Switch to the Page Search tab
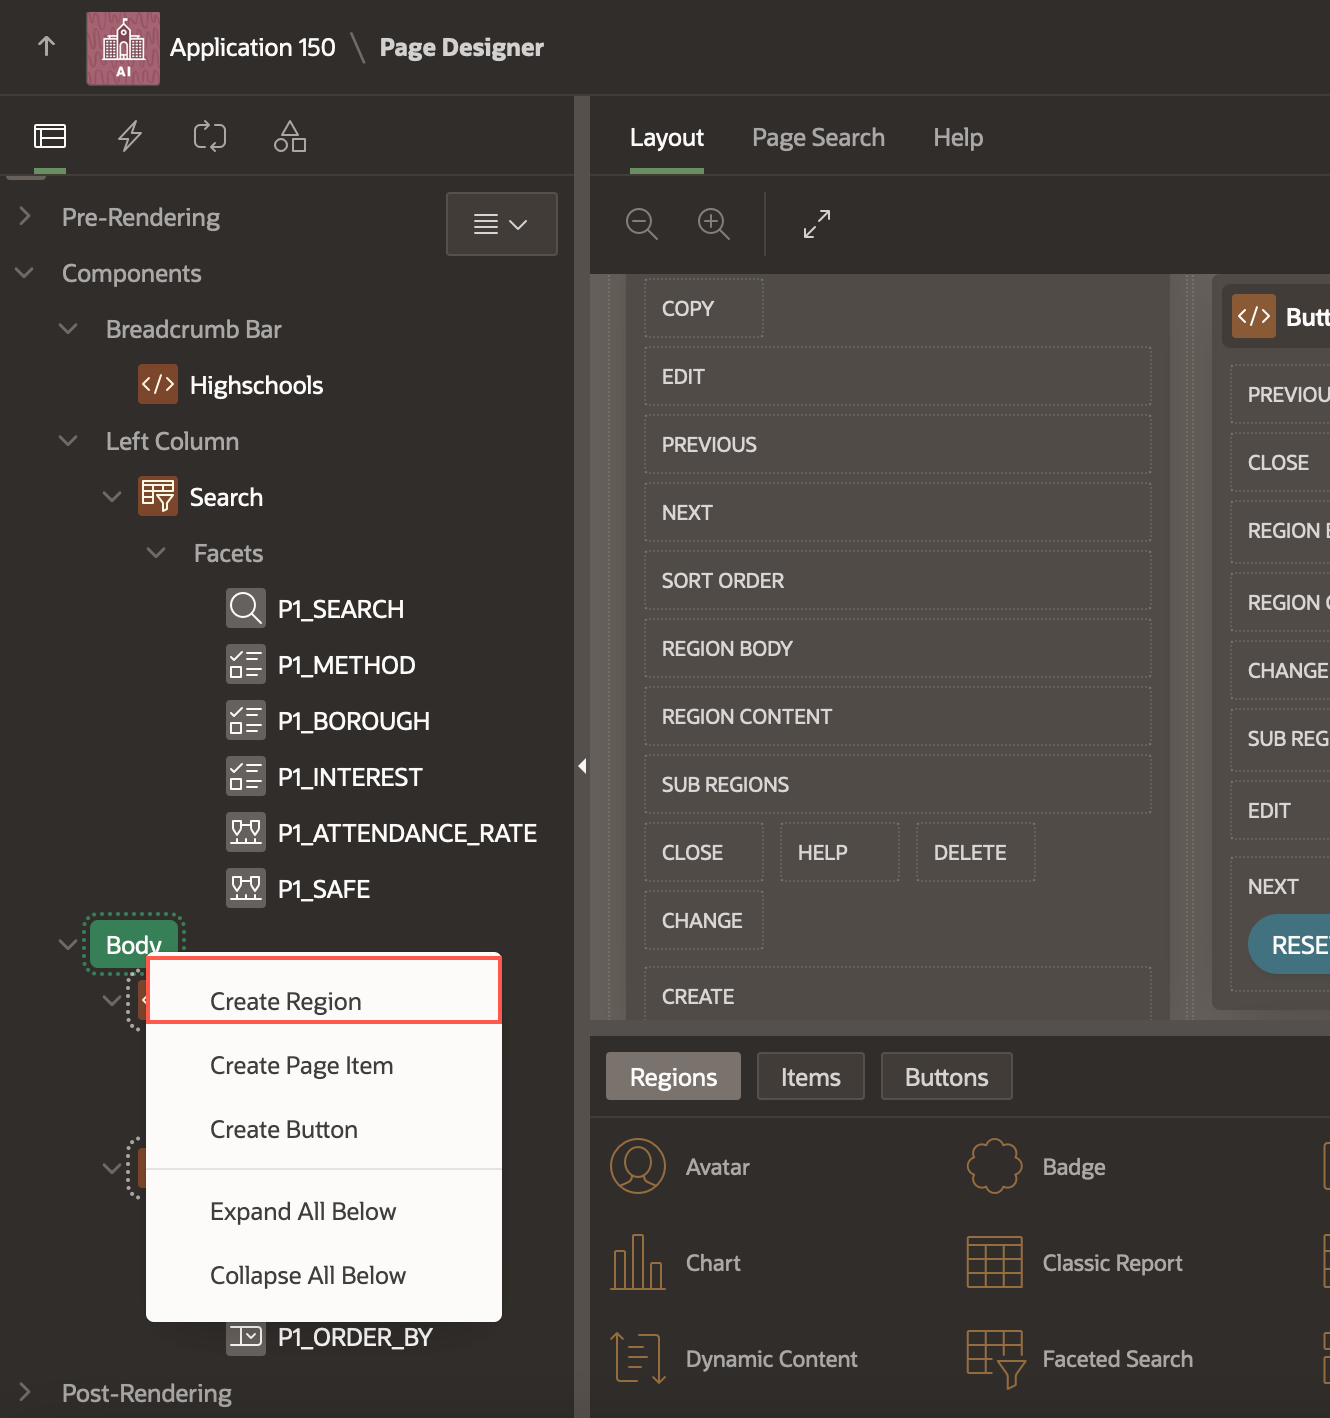Image resolution: width=1330 pixels, height=1418 pixels. click(818, 138)
